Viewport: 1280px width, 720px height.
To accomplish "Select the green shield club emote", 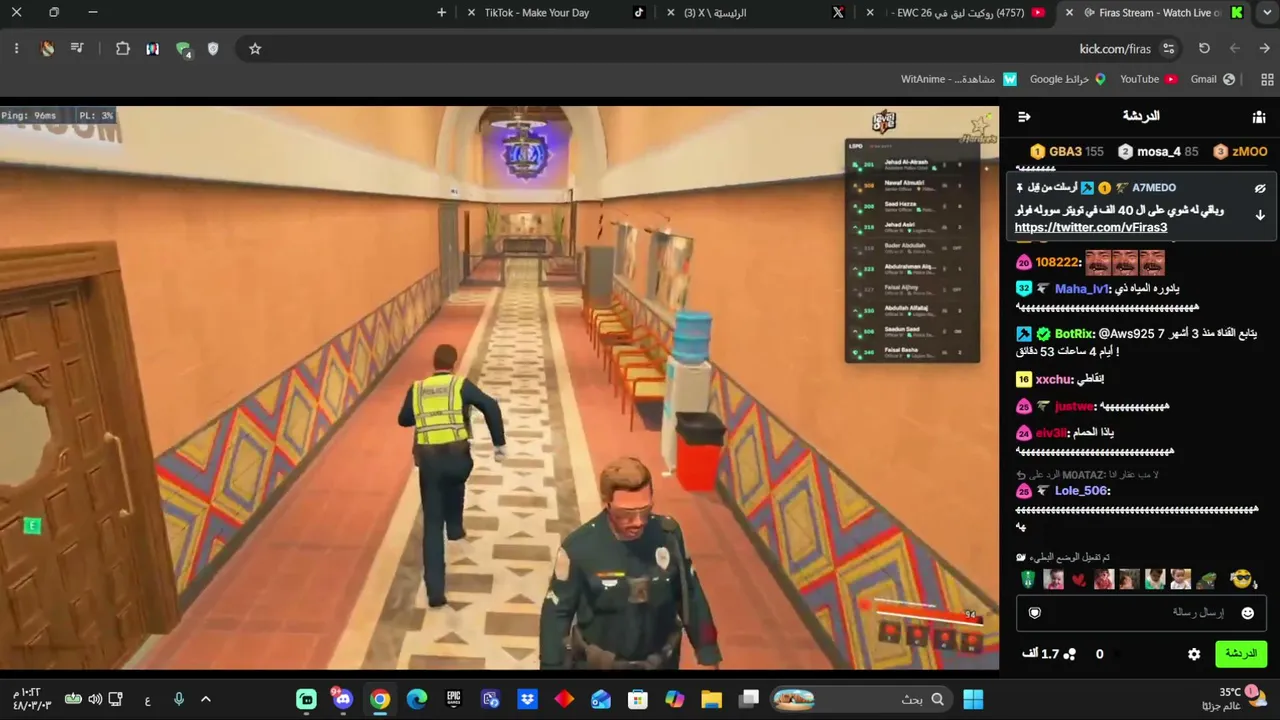I will click(x=1028, y=579).
